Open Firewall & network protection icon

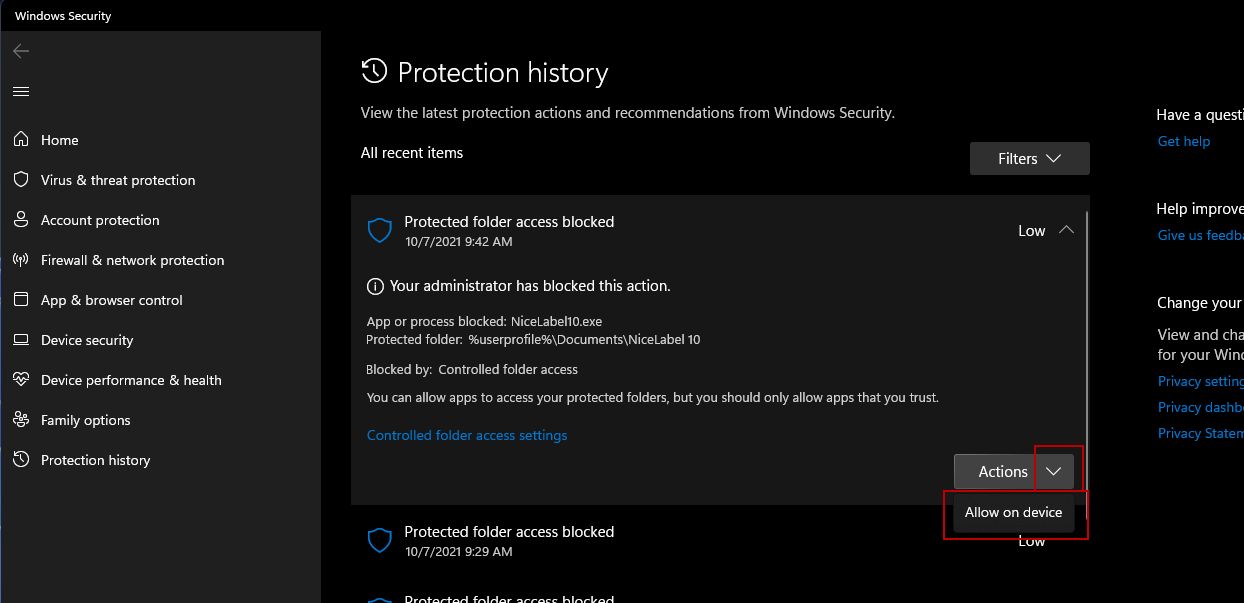point(21,260)
